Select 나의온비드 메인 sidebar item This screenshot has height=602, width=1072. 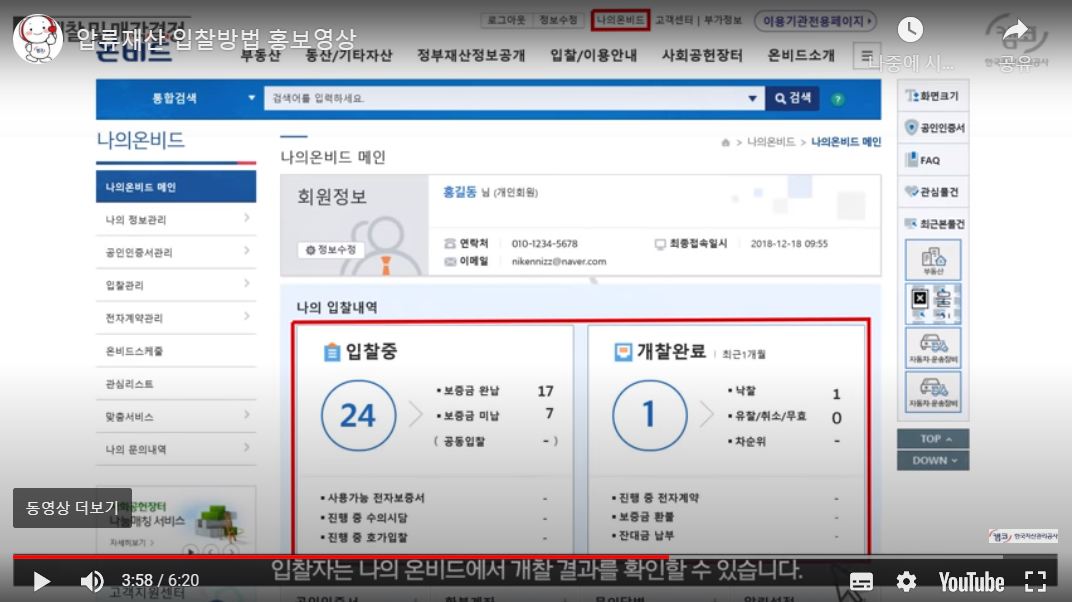coord(176,187)
